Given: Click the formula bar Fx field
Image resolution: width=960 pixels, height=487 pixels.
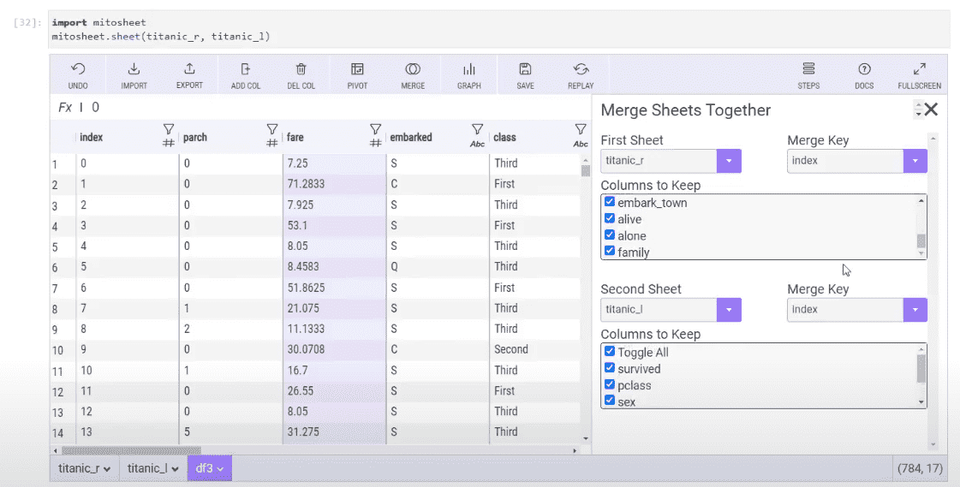Looking at the screenshot, I should [321, 107].
